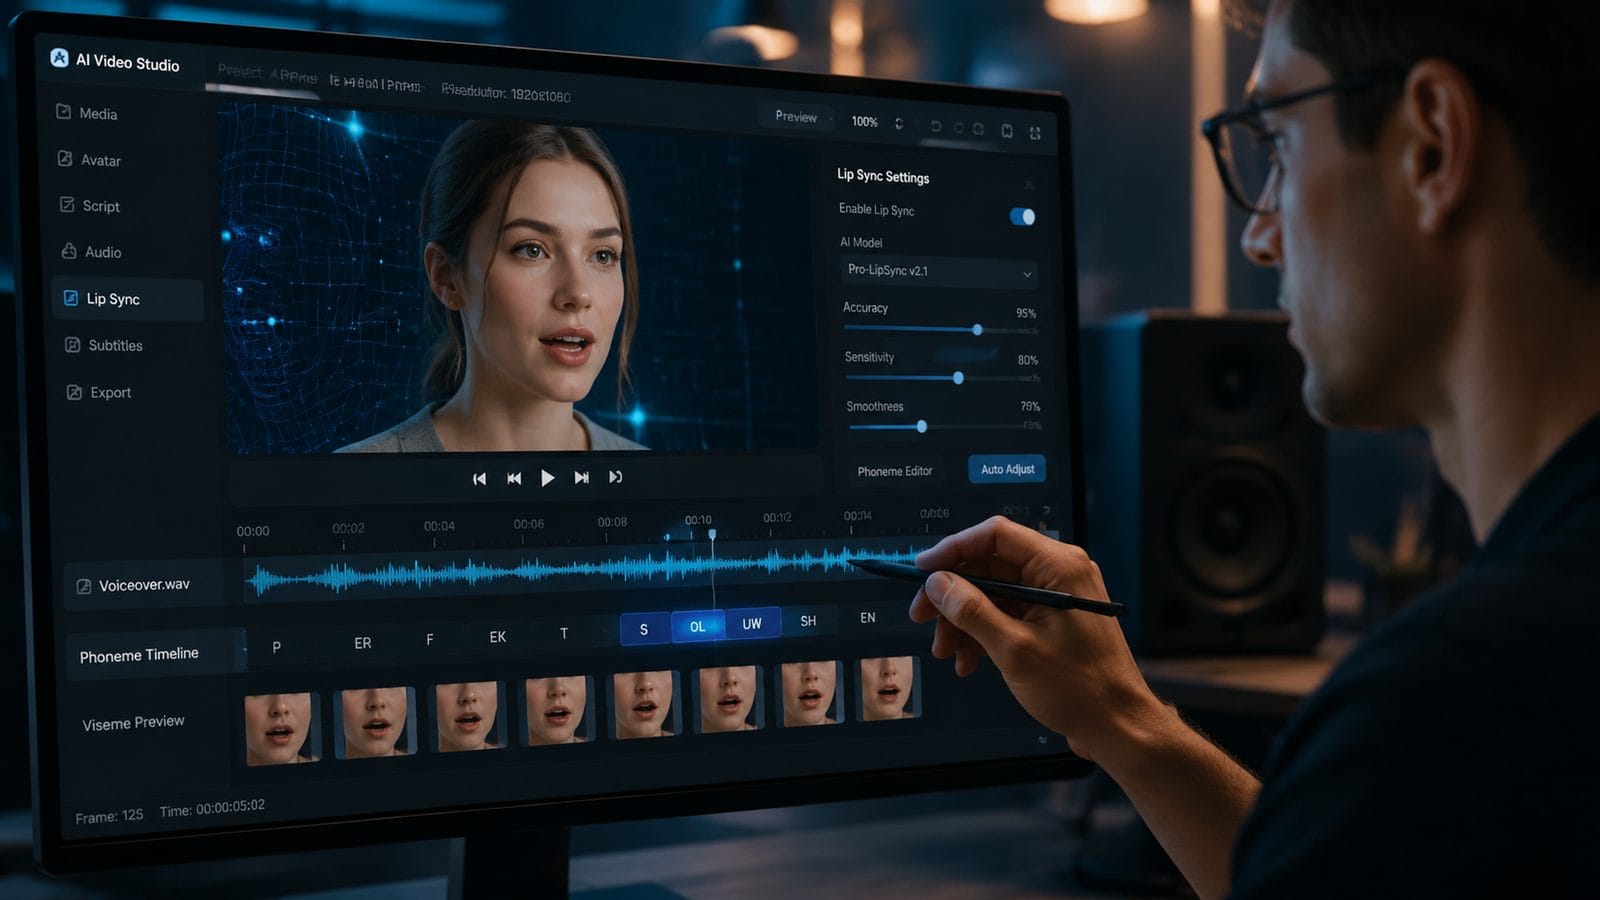Toggle the Enable Lip Sync switch
This screenshot has width=1600, height=900.
tap(1022, 216)
